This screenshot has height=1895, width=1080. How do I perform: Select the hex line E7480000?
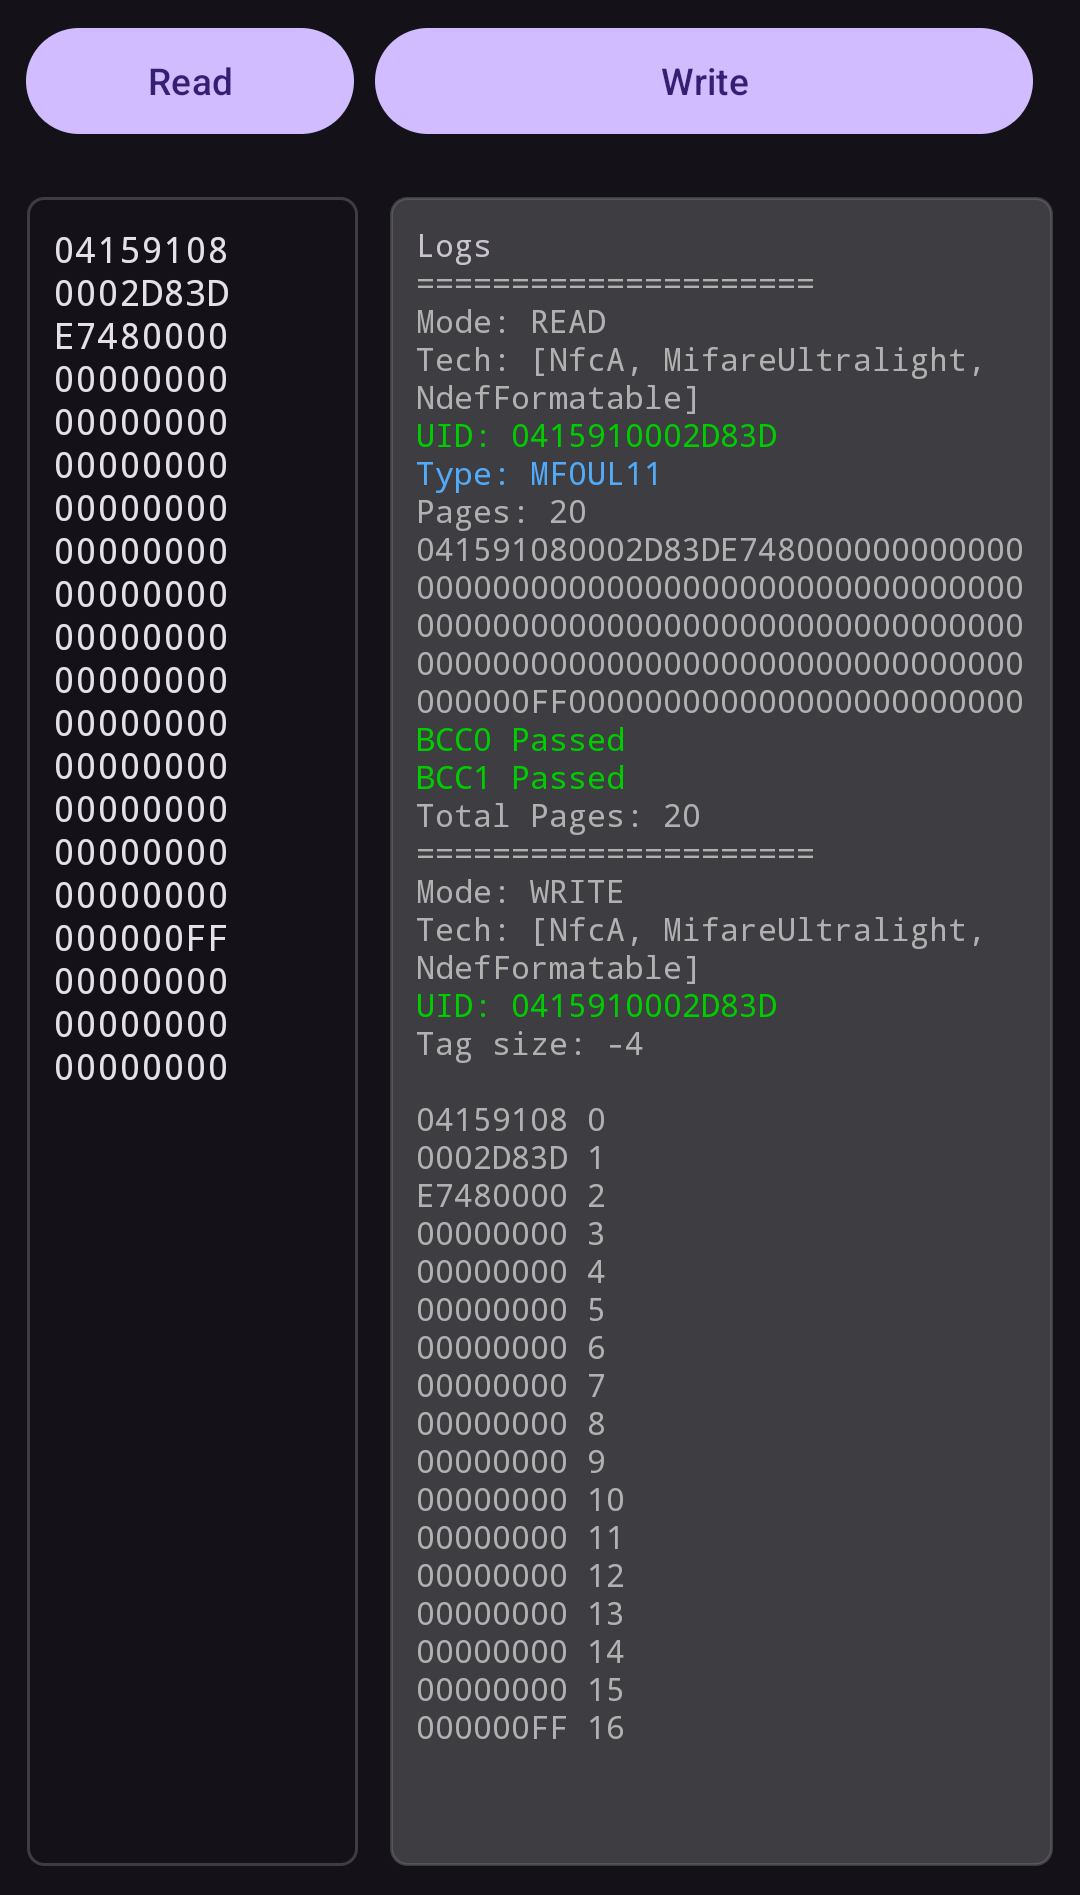tap(141, 336)
